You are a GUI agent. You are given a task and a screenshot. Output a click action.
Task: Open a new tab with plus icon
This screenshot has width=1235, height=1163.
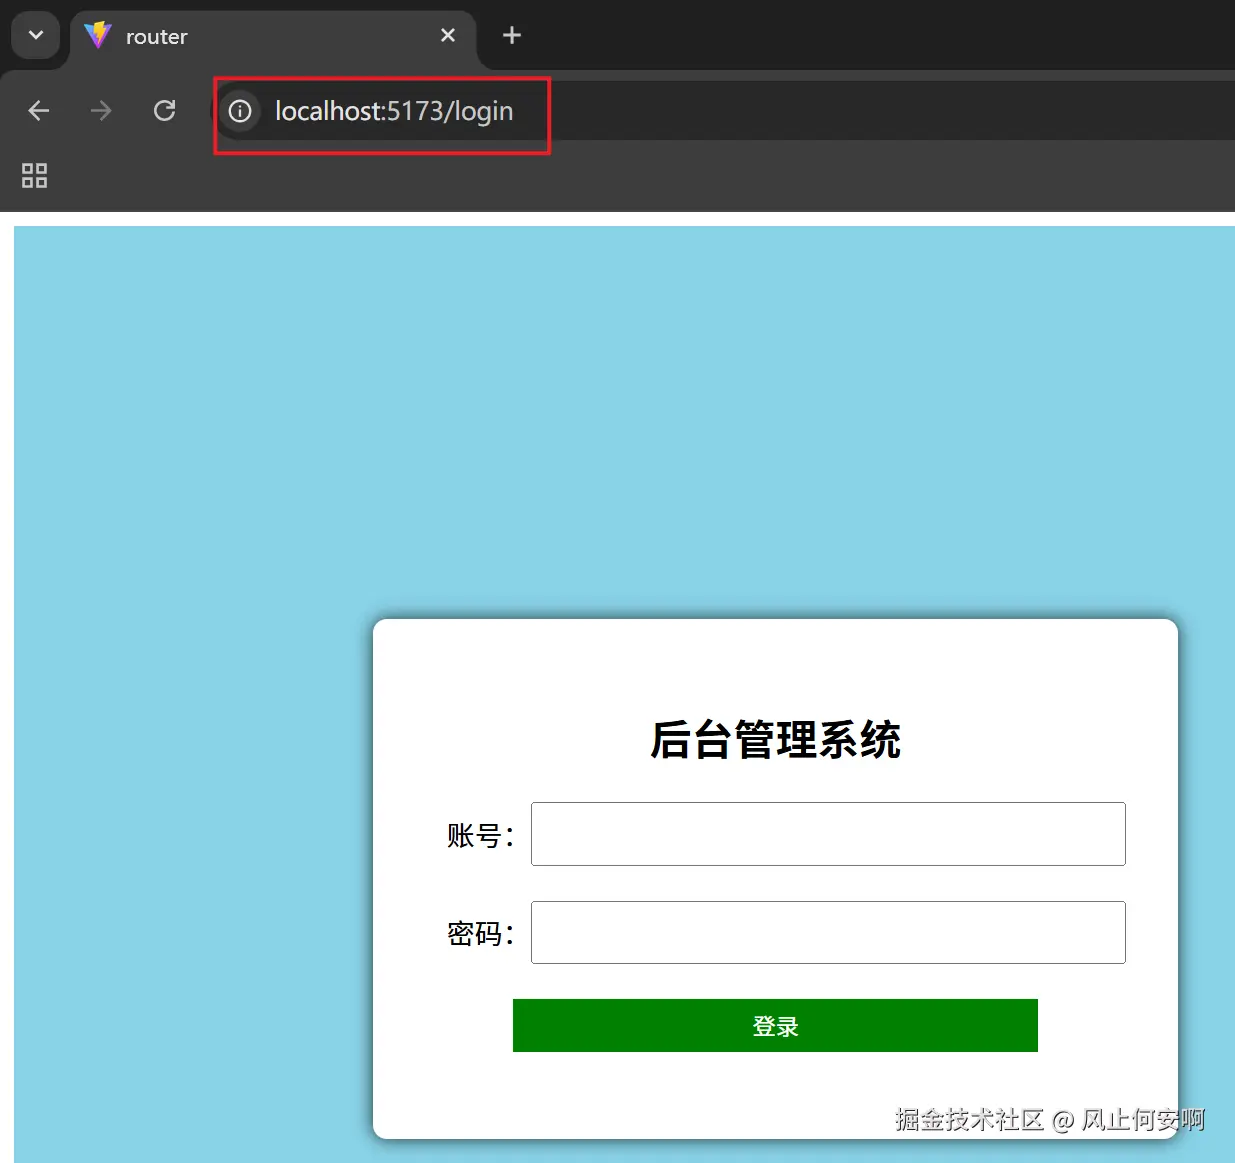coord(512,36)
